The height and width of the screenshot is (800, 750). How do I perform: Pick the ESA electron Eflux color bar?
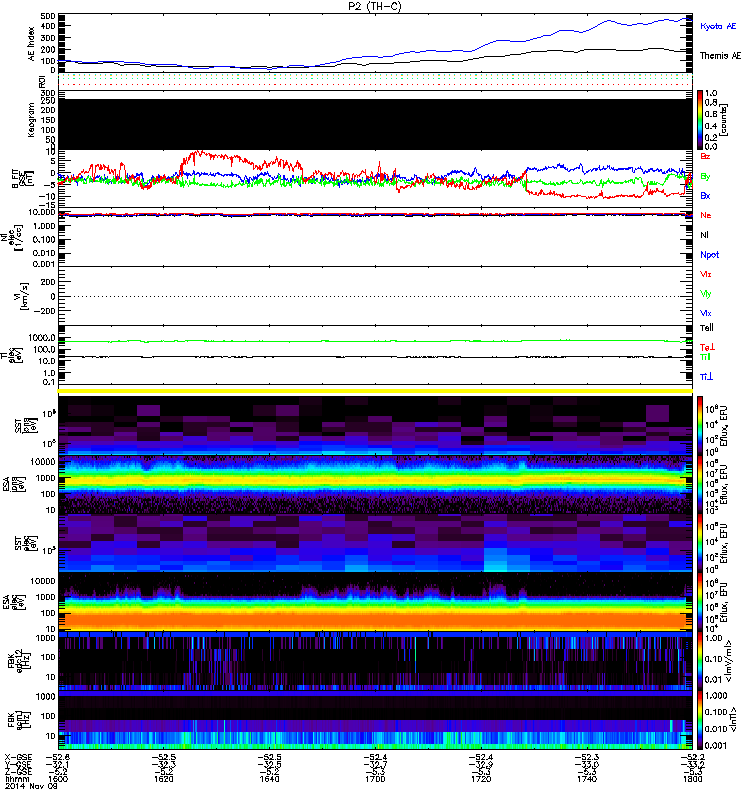pos(700,603)
